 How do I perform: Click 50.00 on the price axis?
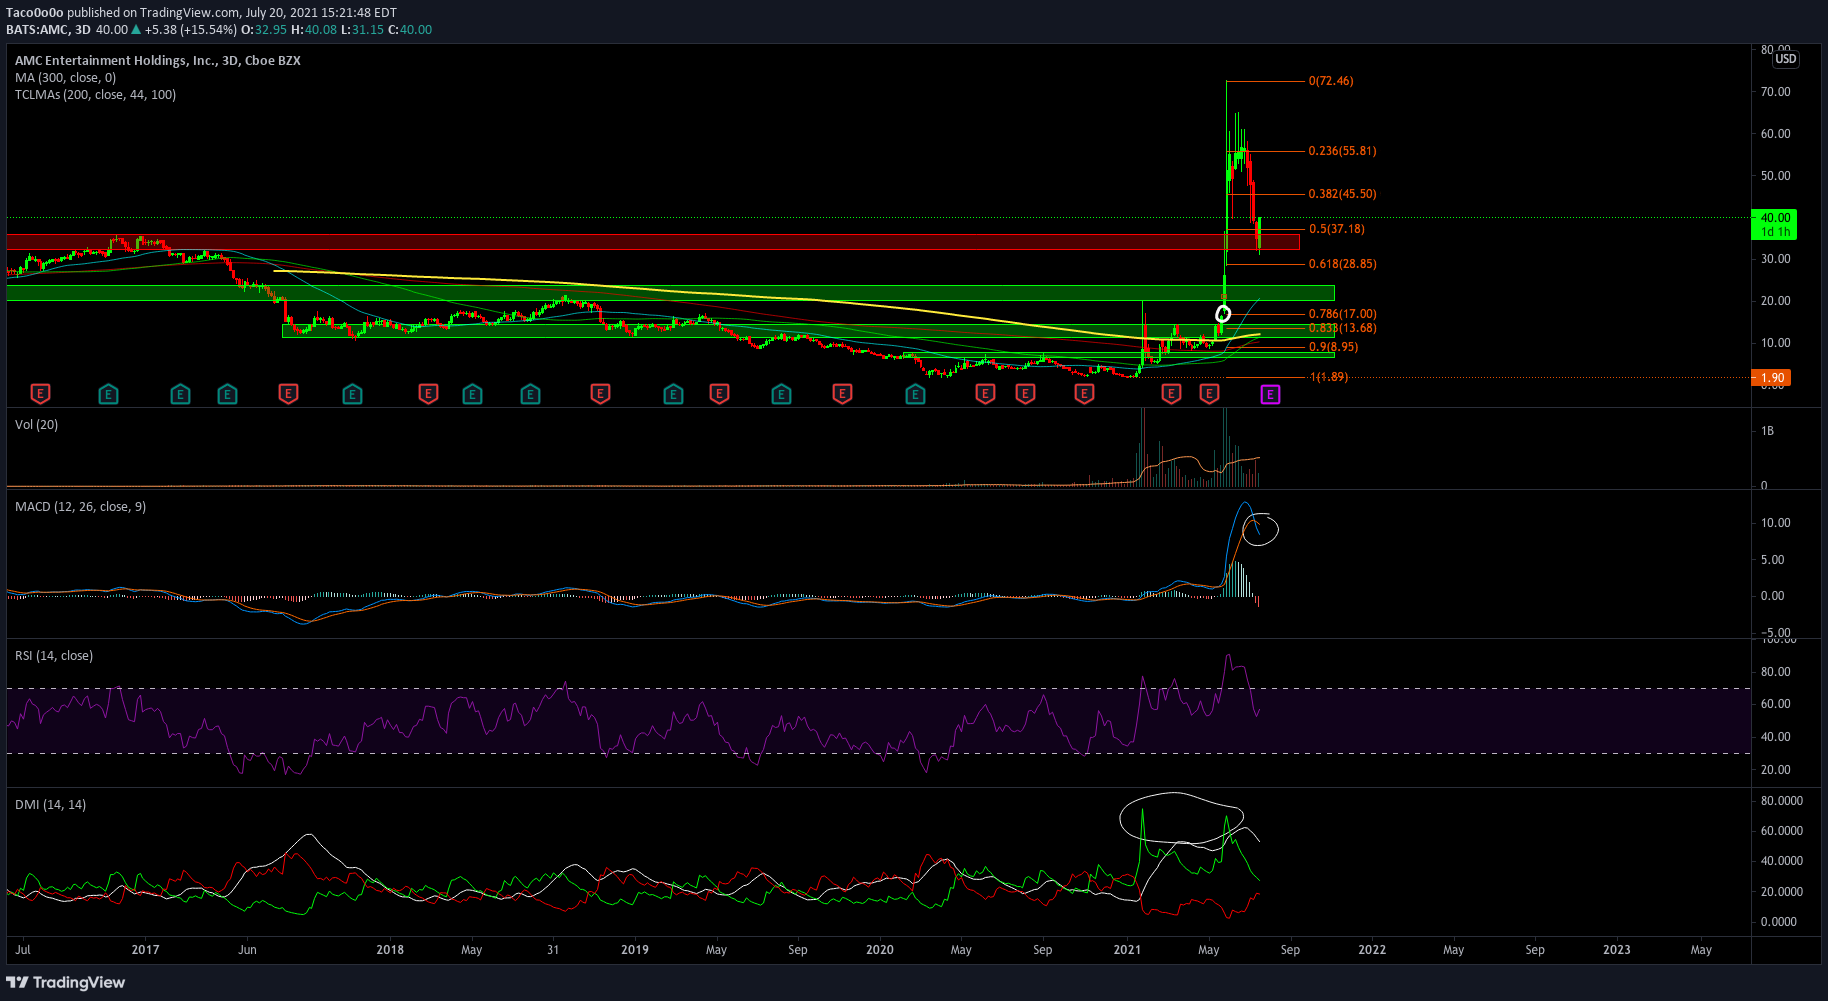pos(1776,176)
